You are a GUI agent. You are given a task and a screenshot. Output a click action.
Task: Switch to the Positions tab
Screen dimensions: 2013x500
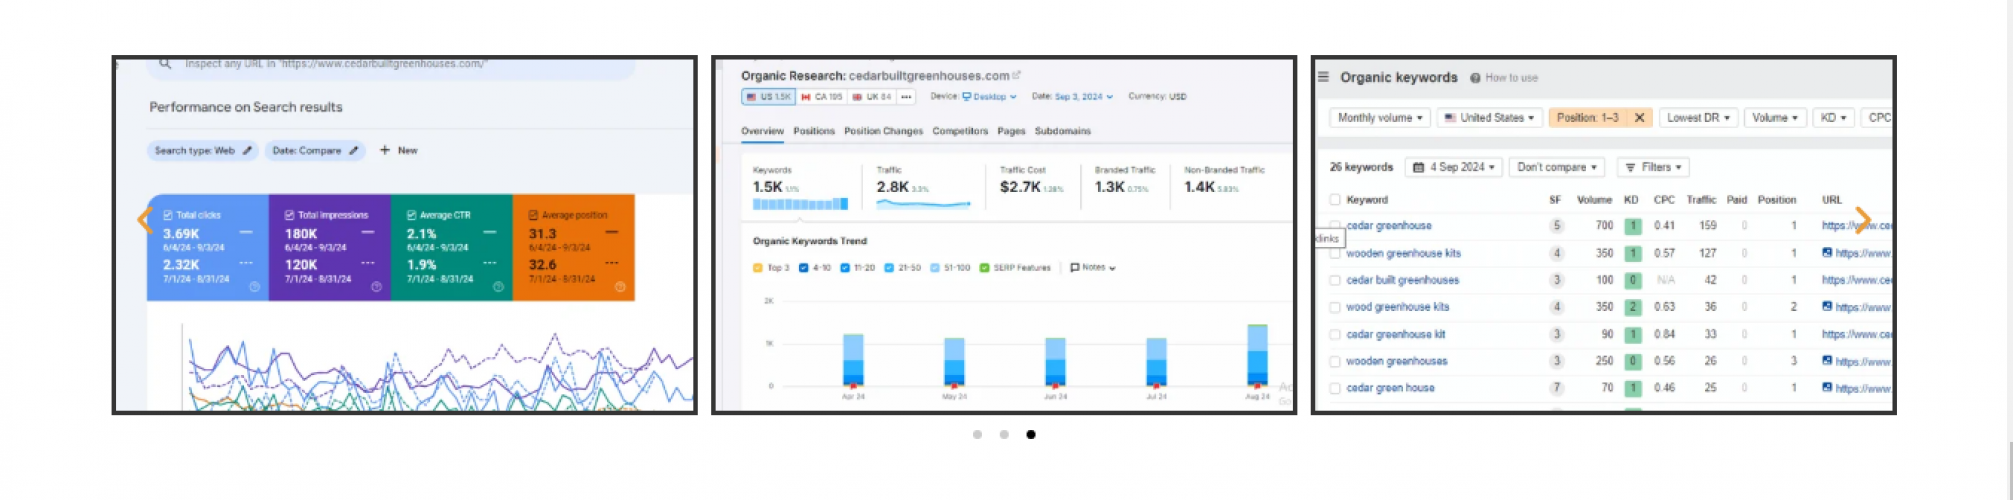[814, 131]
